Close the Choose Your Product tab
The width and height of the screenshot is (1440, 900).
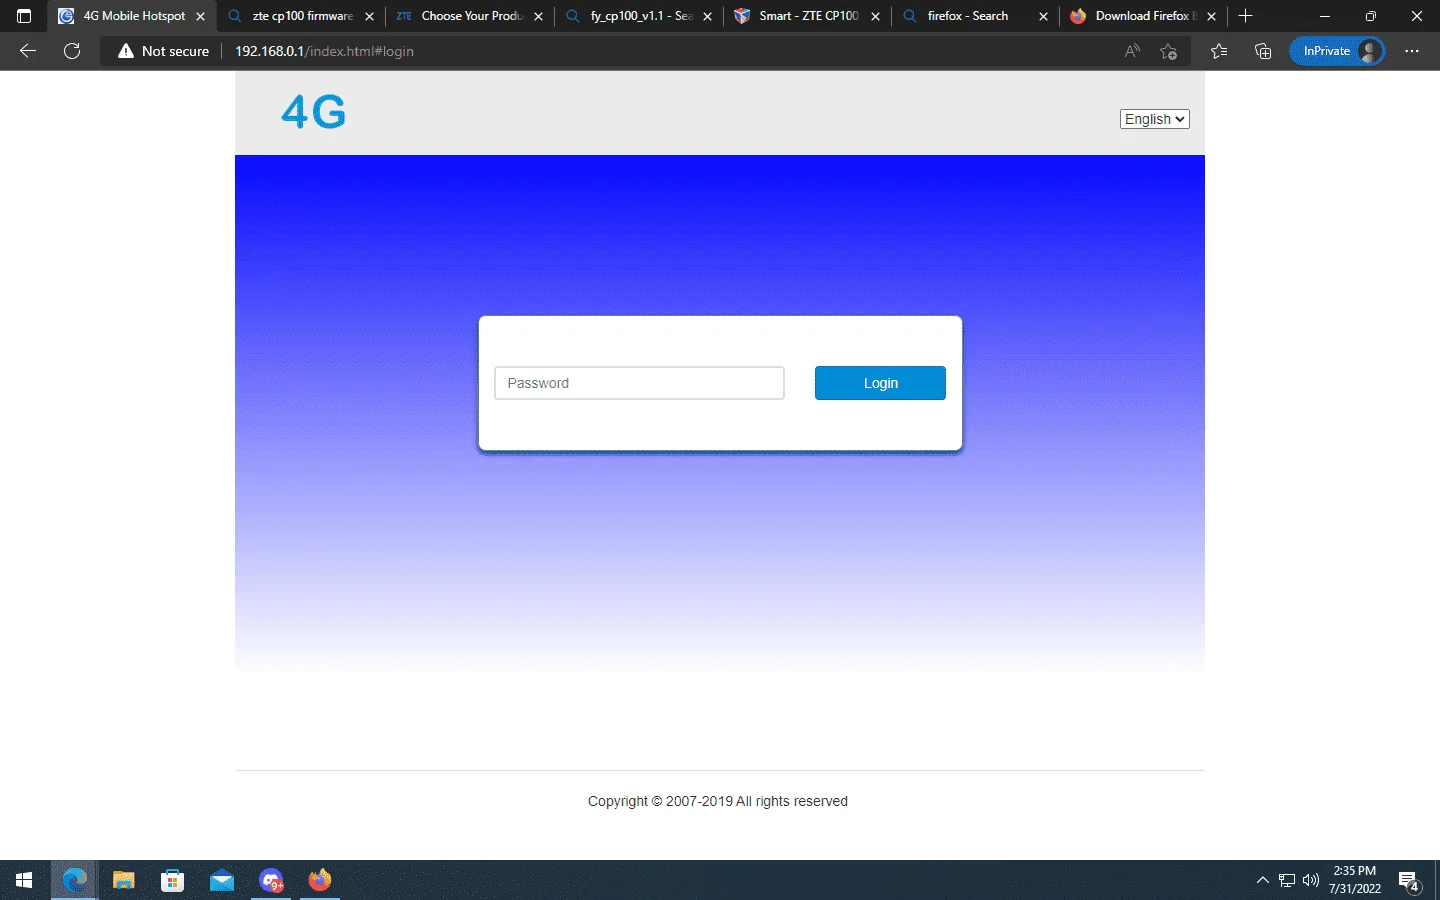coord(539,16)
